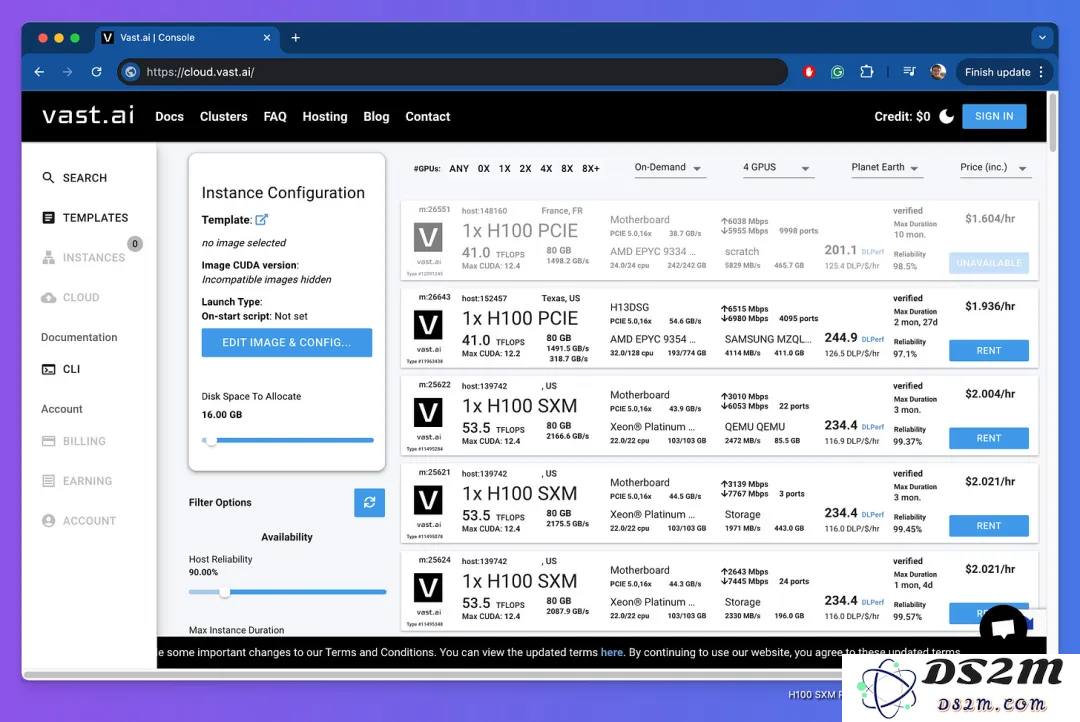Click EDIT IMAGE & CONFIG button
This screenshot has width=1080, height=722.
coord(287,342)
